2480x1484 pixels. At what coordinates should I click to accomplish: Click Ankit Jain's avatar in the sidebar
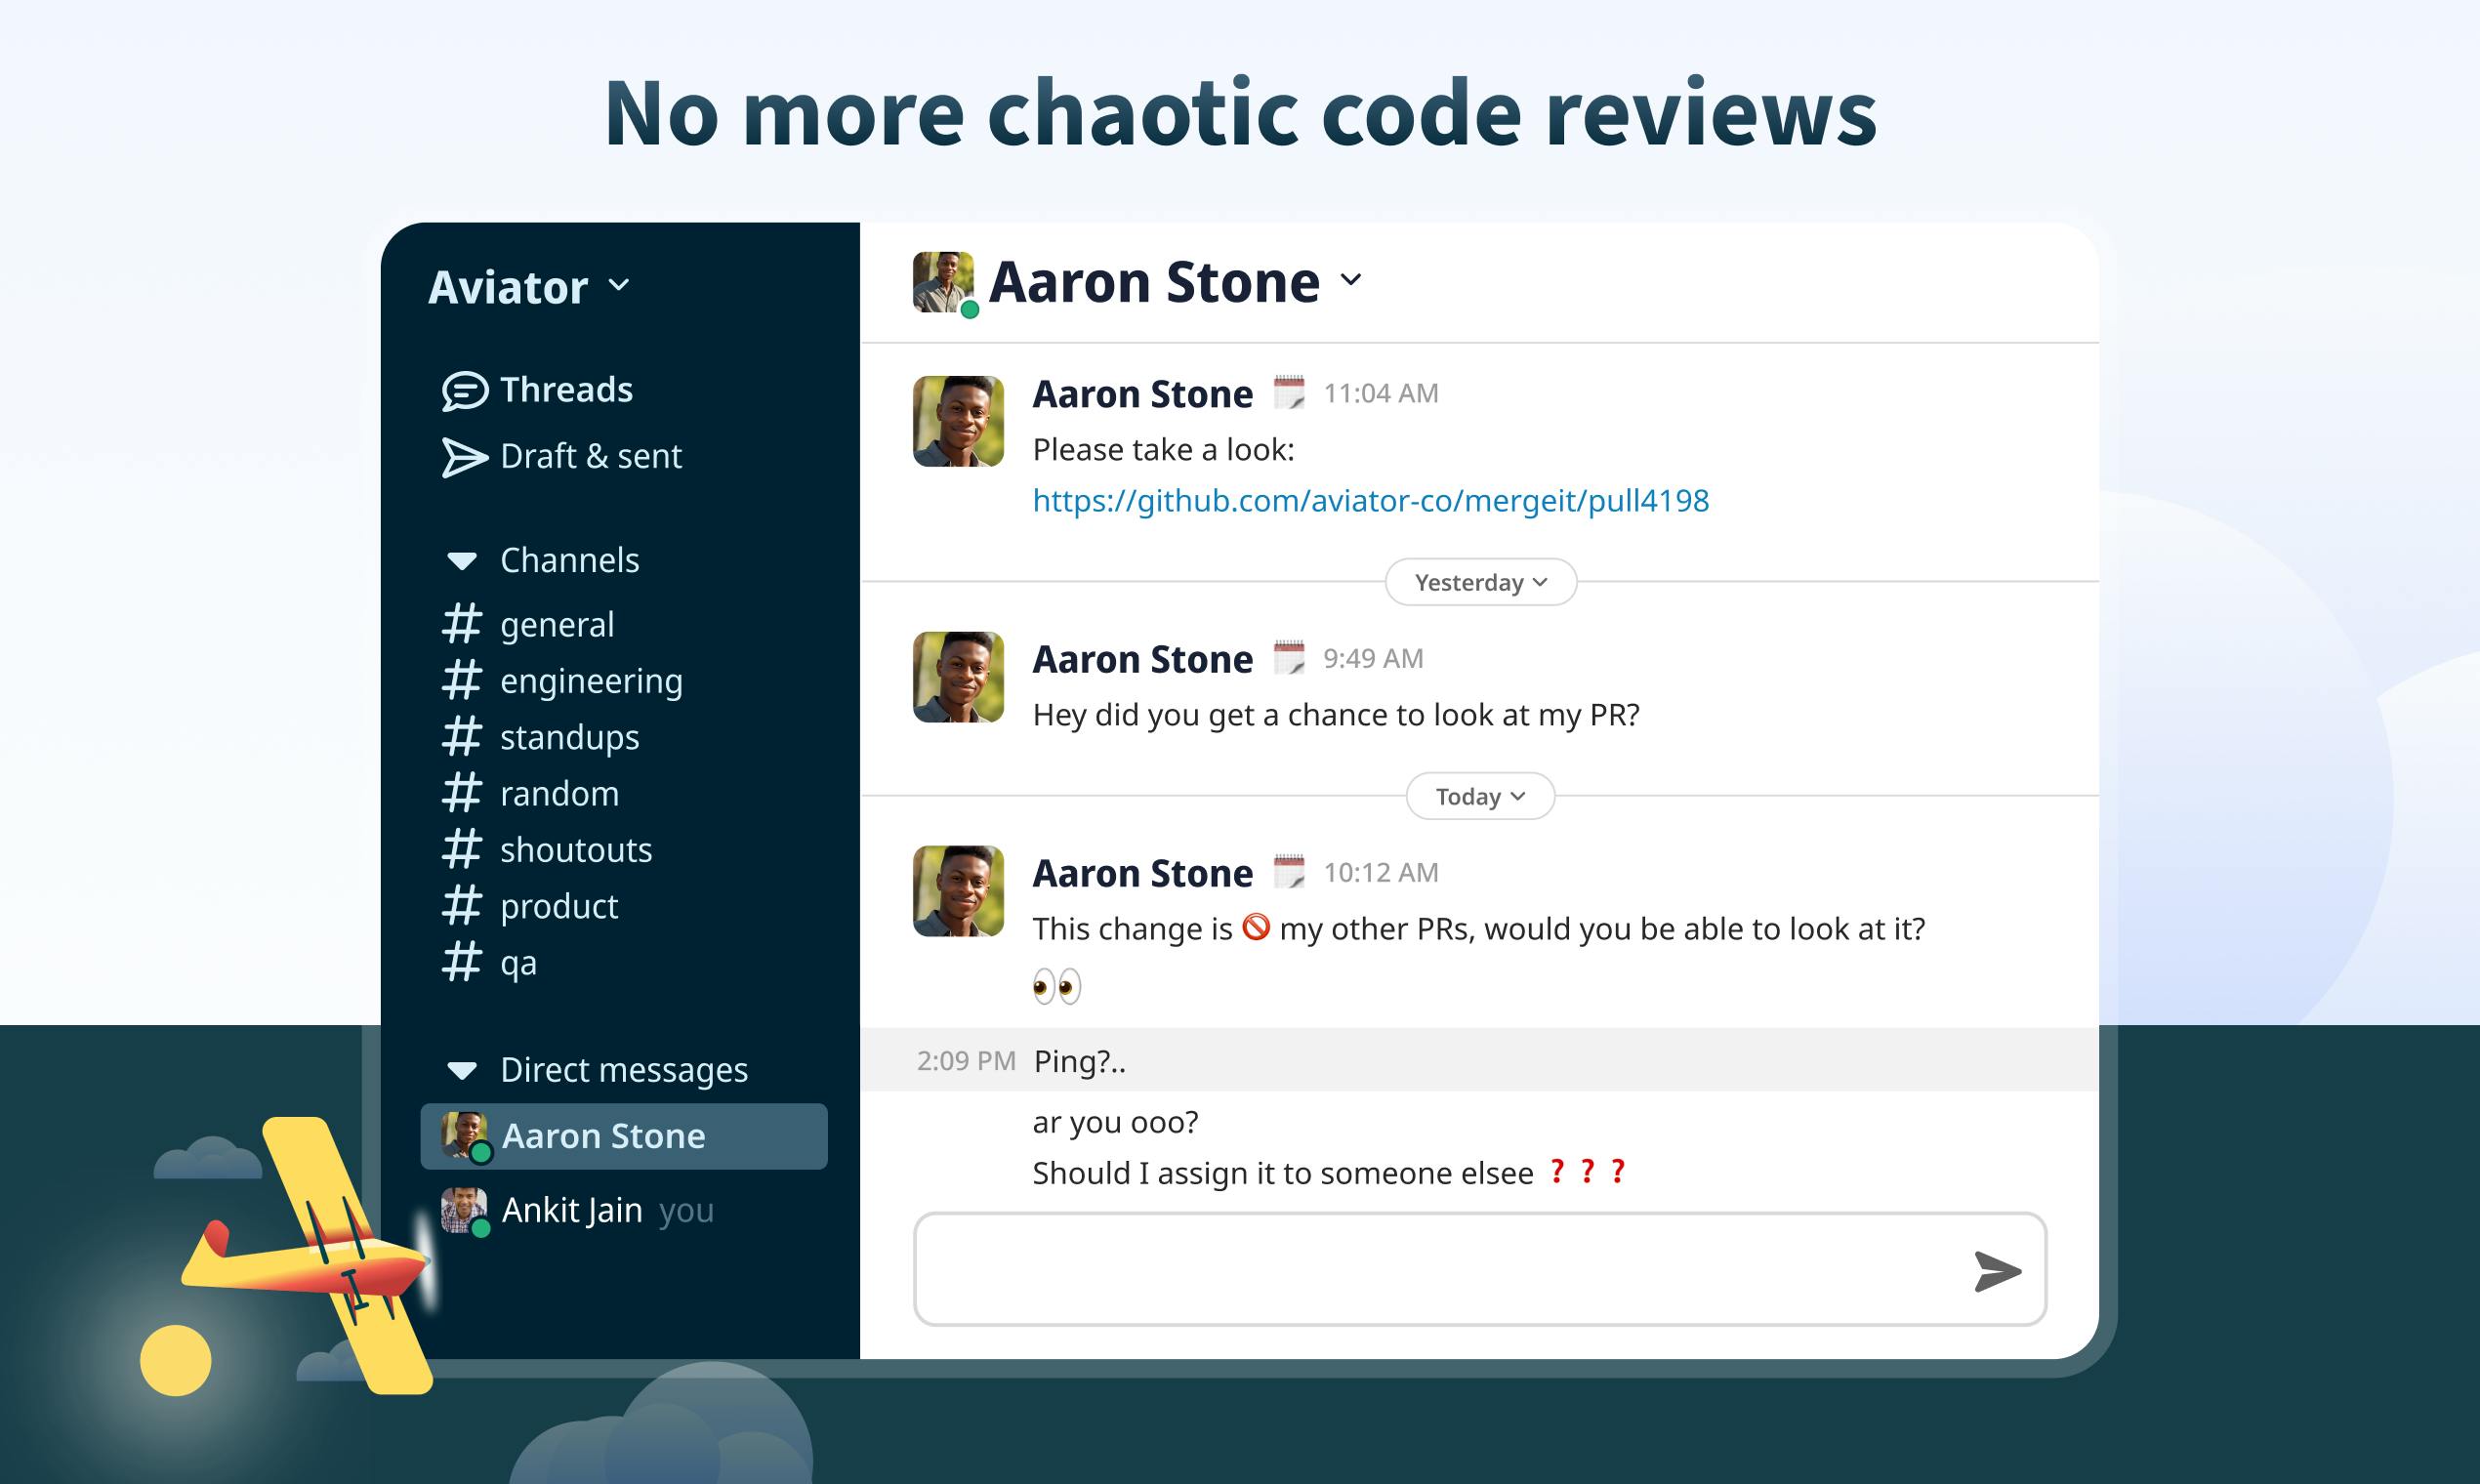(465, 1211)
